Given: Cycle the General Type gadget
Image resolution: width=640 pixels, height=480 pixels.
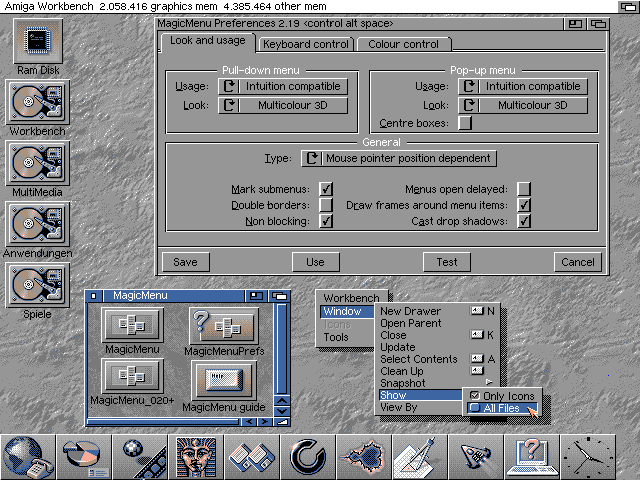Looking at the screenshot, I should click(399, 158).
